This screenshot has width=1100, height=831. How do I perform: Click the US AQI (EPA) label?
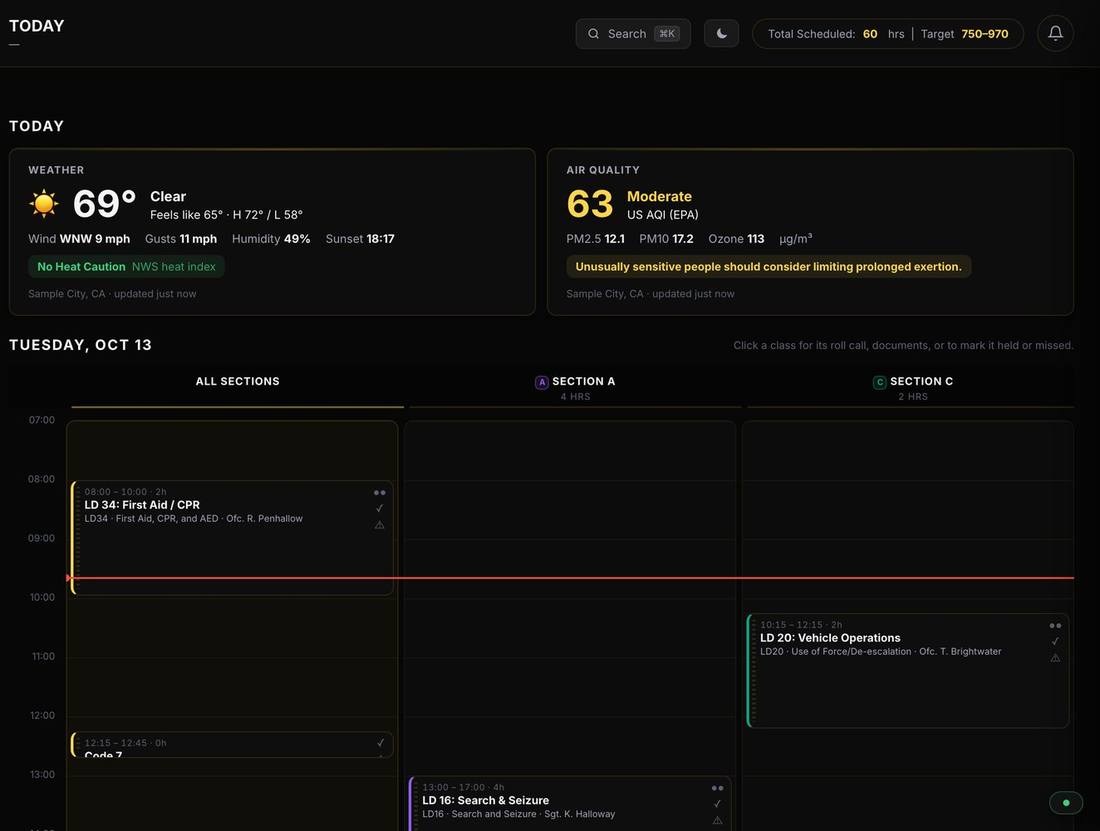[662, 215]
